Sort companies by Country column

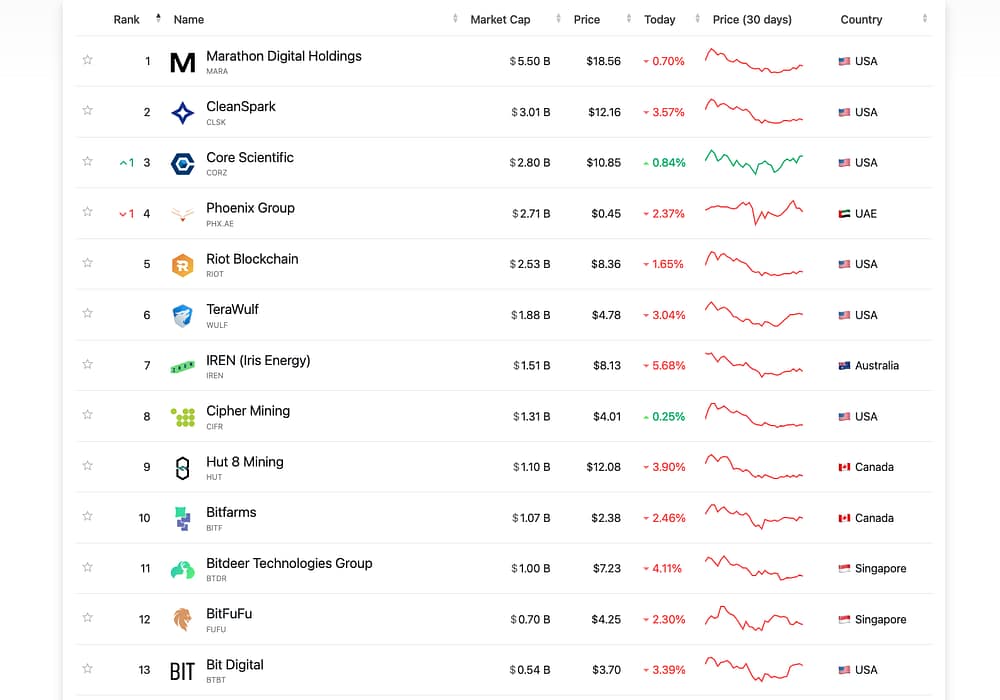861,19
